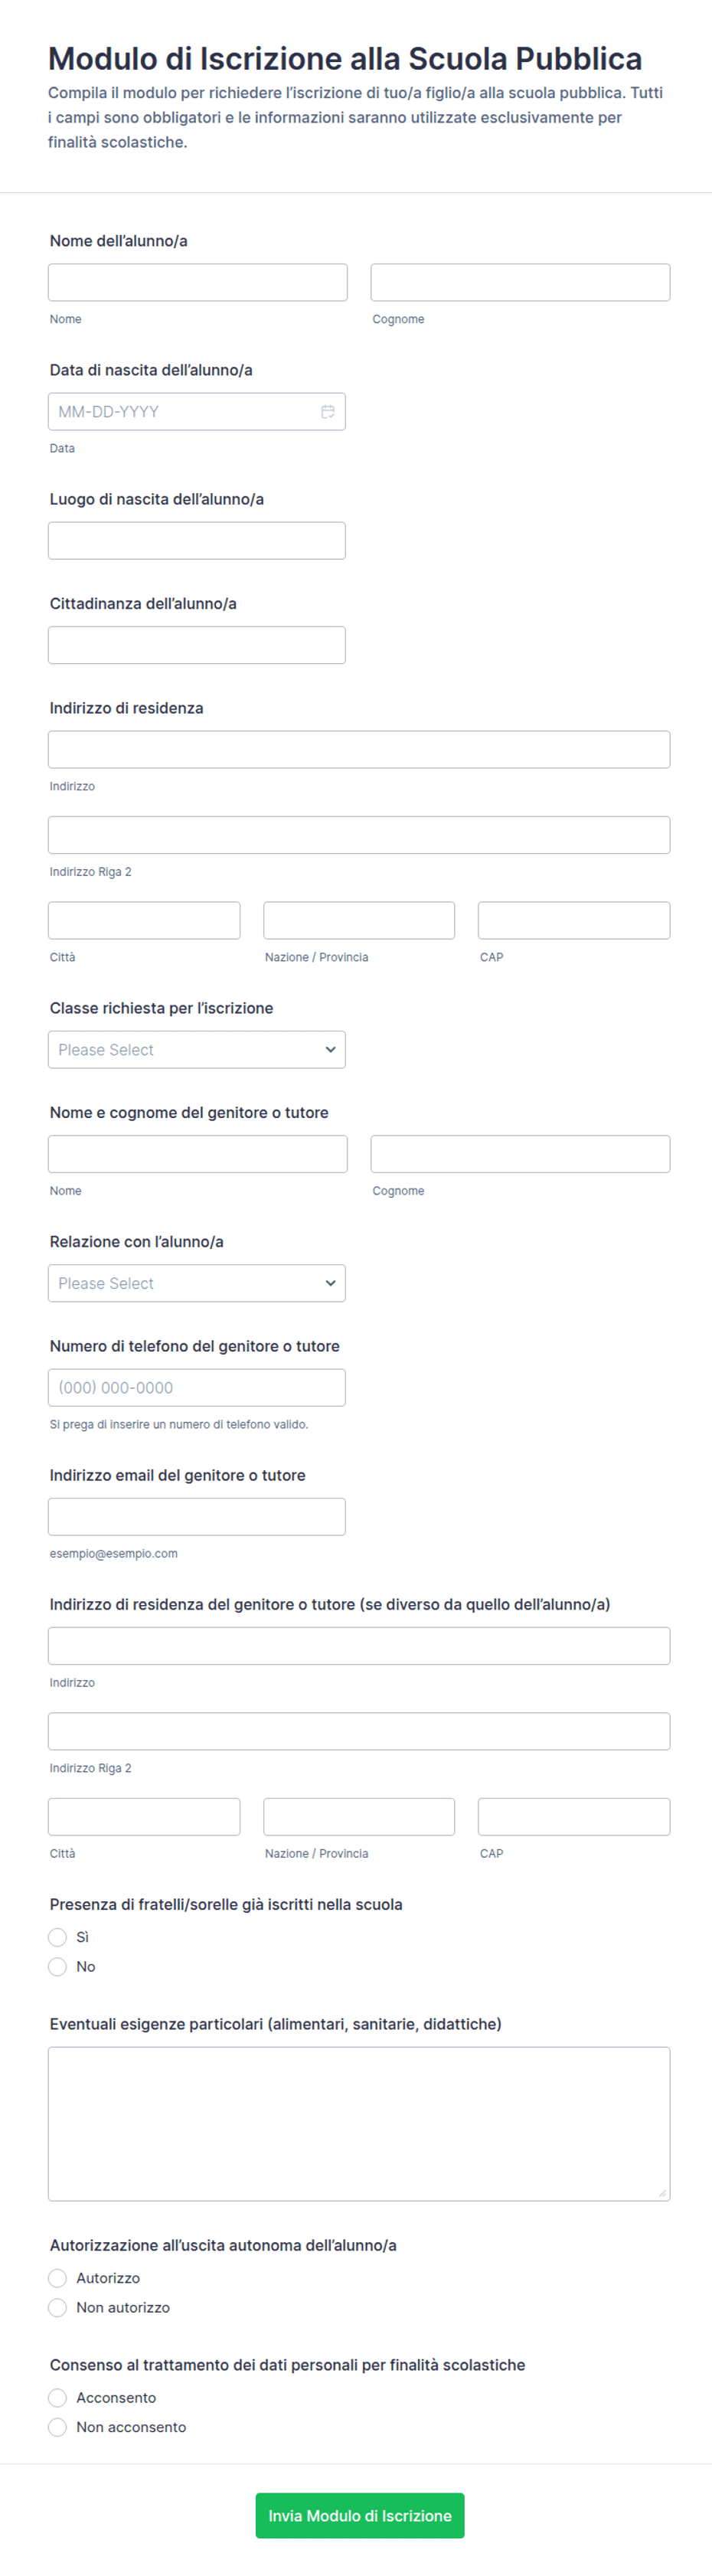Expand the Classe richiesta dropdown arrow
Viewport: 712px width, 2576px height.
point(330,1050)
